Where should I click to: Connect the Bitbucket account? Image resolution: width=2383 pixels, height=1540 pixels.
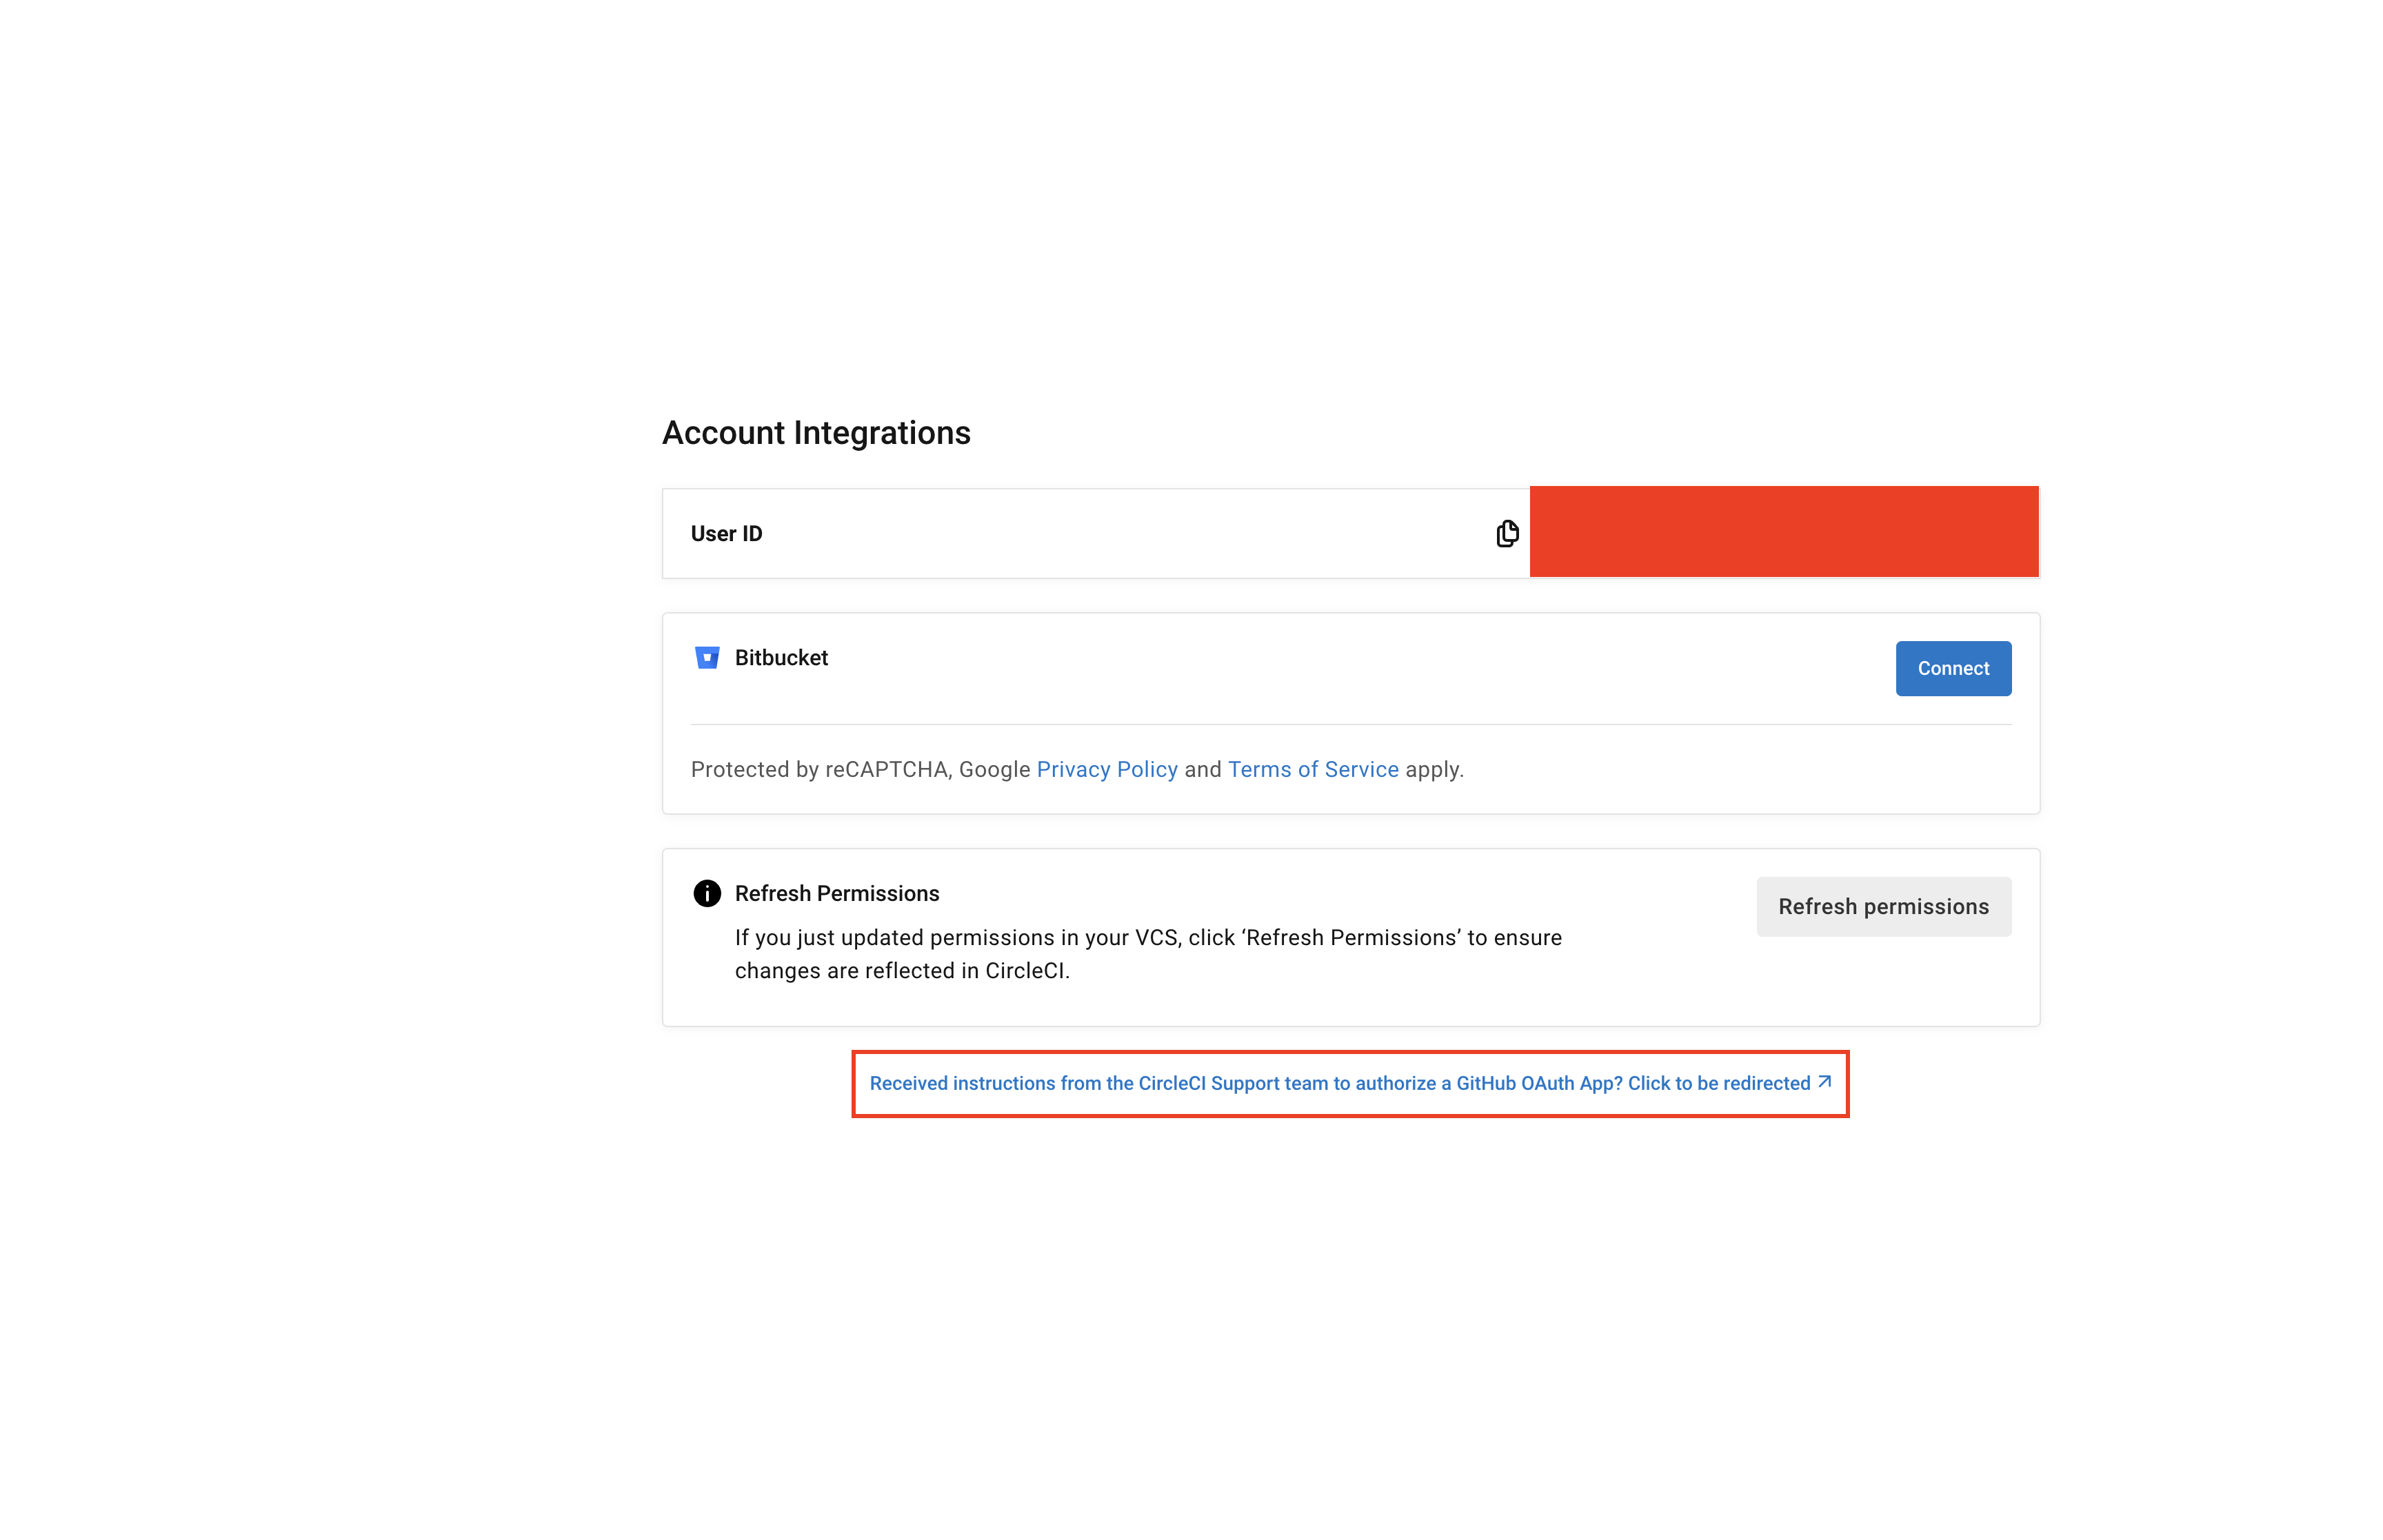(x=1952, y=668)
